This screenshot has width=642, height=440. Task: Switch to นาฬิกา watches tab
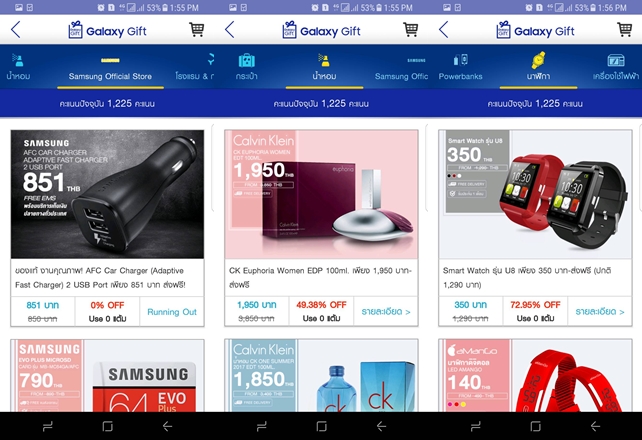(x=538, y=66)
